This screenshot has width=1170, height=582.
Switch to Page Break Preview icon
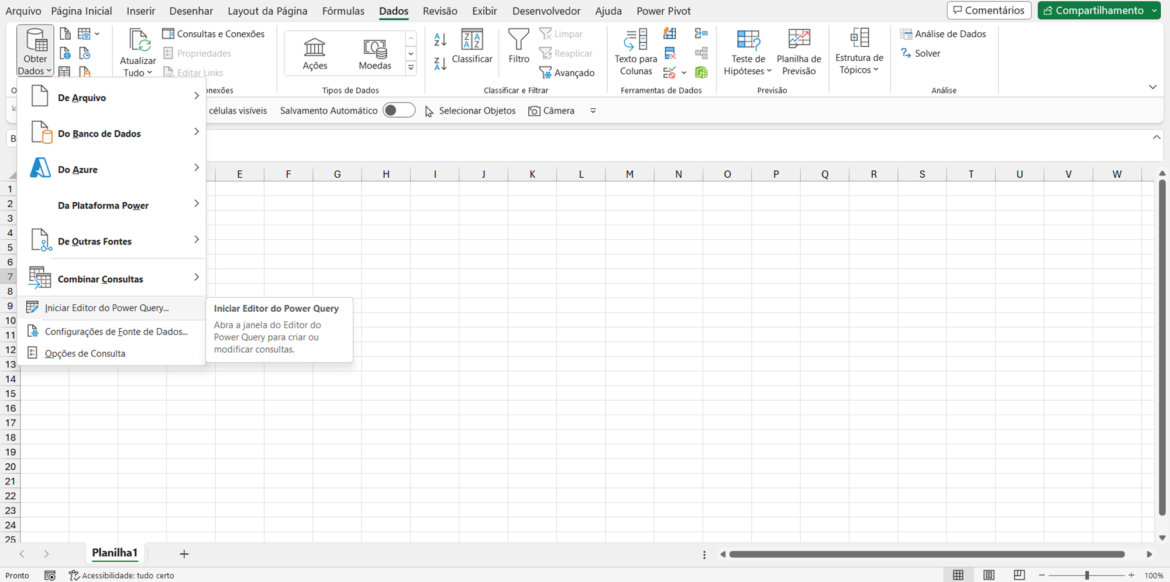1019,575
